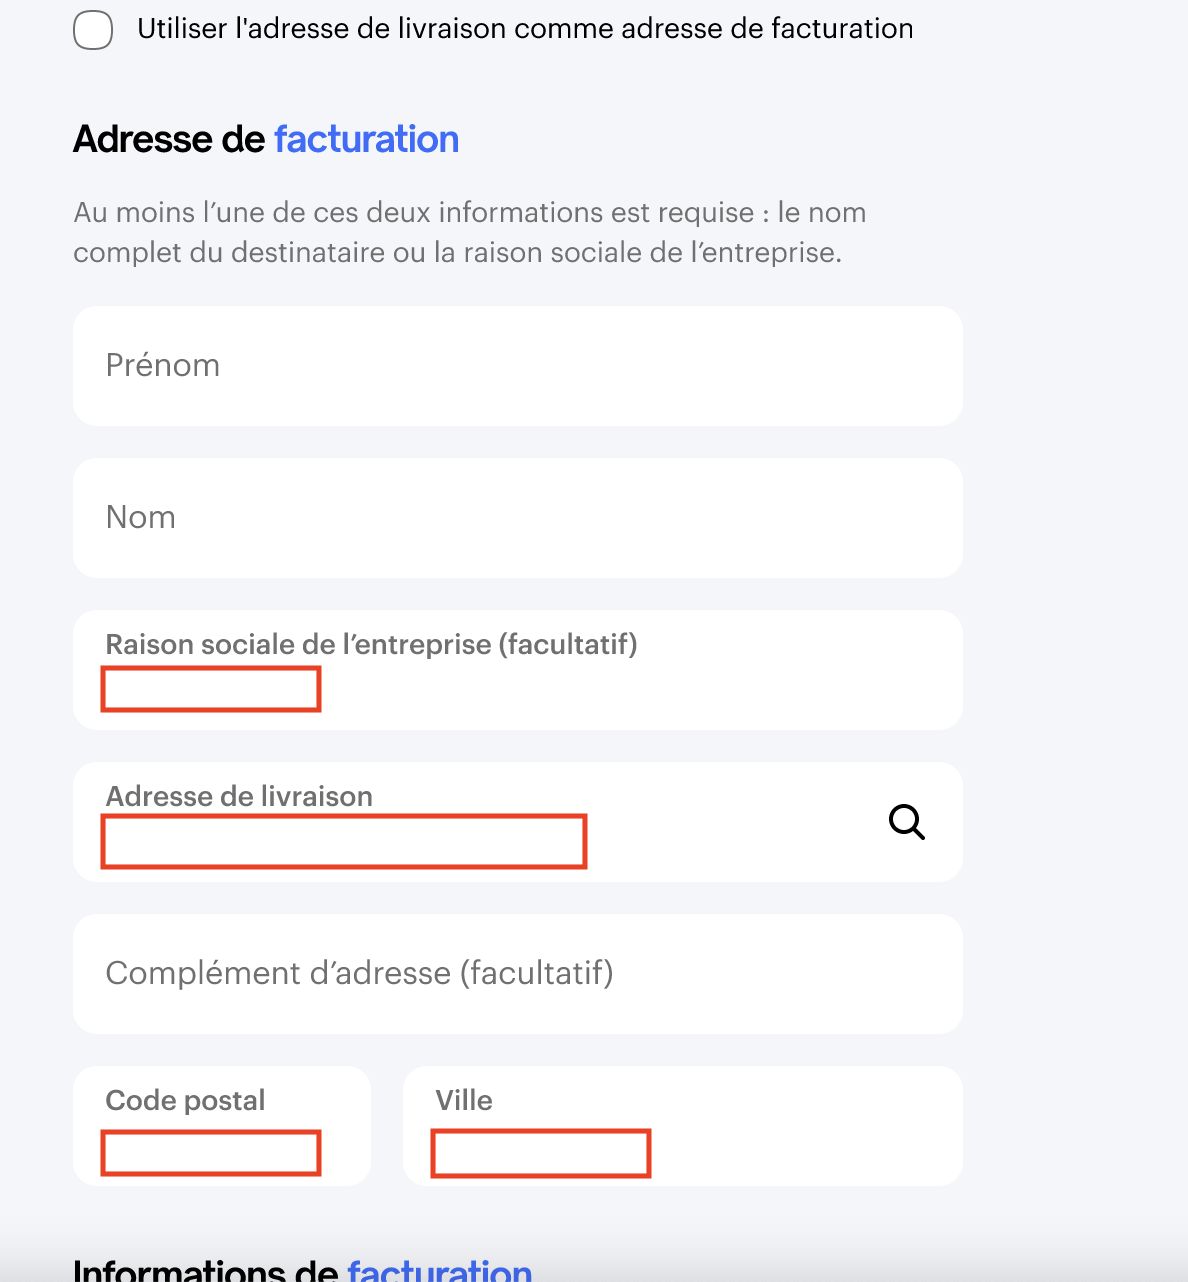Click the "Raison sociale de l'entreprise (facultatif)" label
Screen dimensions: 1188x1282
pos(371,645)
